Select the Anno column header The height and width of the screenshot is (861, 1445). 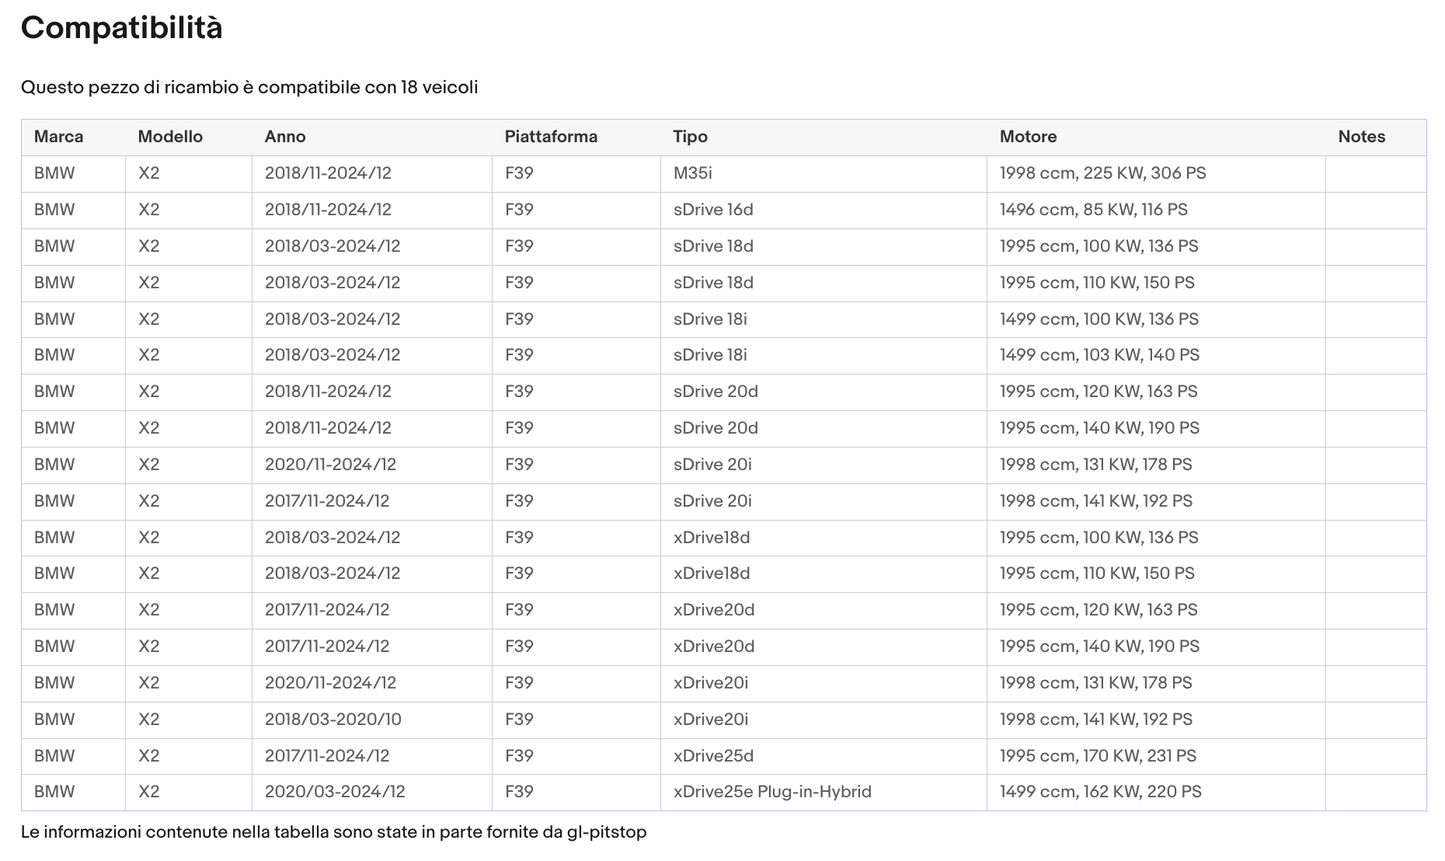coord(285,137)
